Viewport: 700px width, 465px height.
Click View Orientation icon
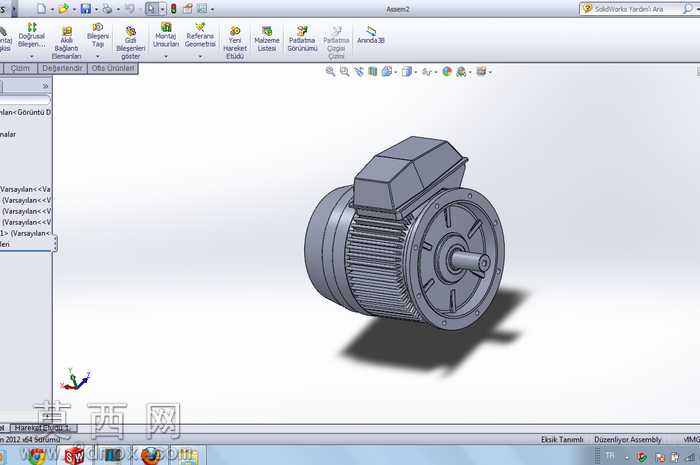pos(387,71)
